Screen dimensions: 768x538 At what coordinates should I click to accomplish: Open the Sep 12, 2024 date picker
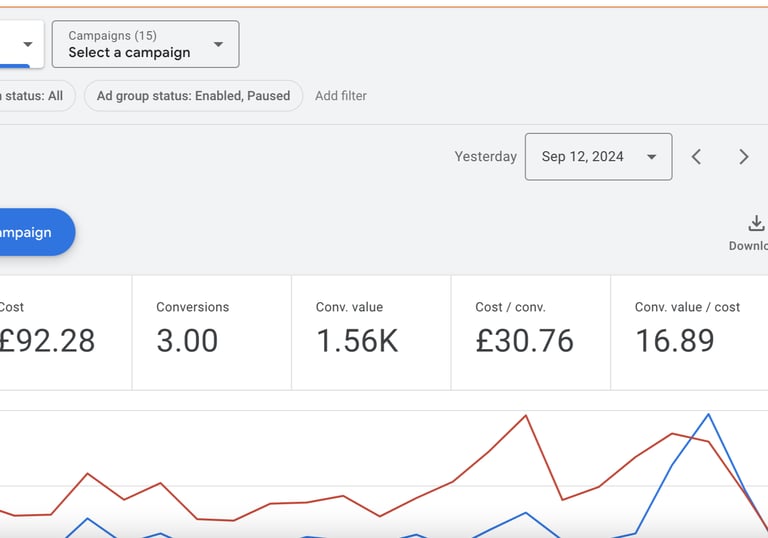[x=598, y=157]
